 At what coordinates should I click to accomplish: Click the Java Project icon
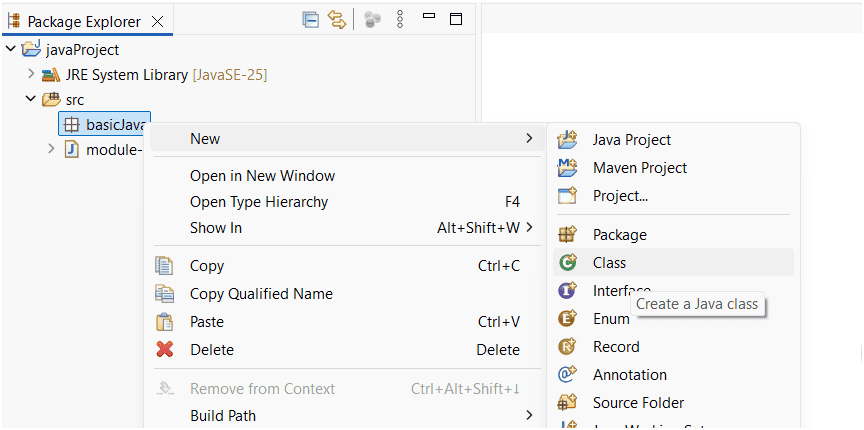pos(567,139)
